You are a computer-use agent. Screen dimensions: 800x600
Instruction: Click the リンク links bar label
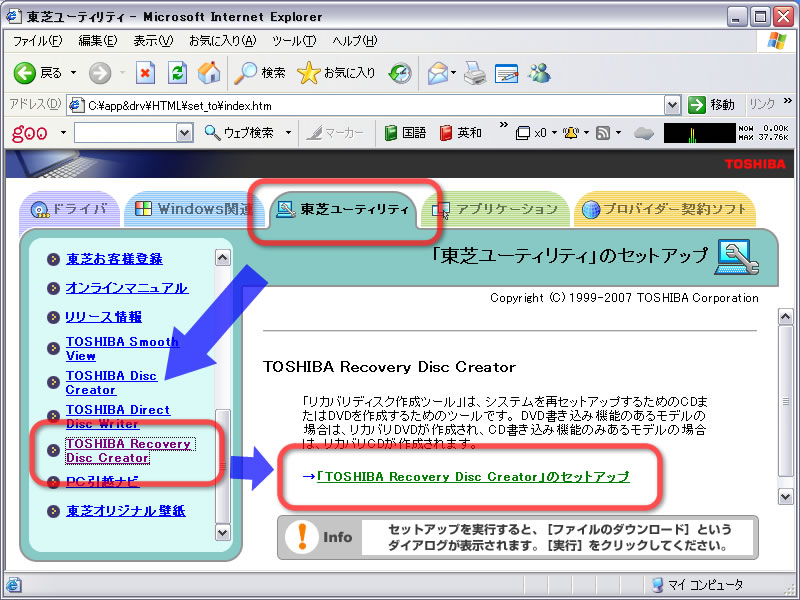(x=762, y=105)
